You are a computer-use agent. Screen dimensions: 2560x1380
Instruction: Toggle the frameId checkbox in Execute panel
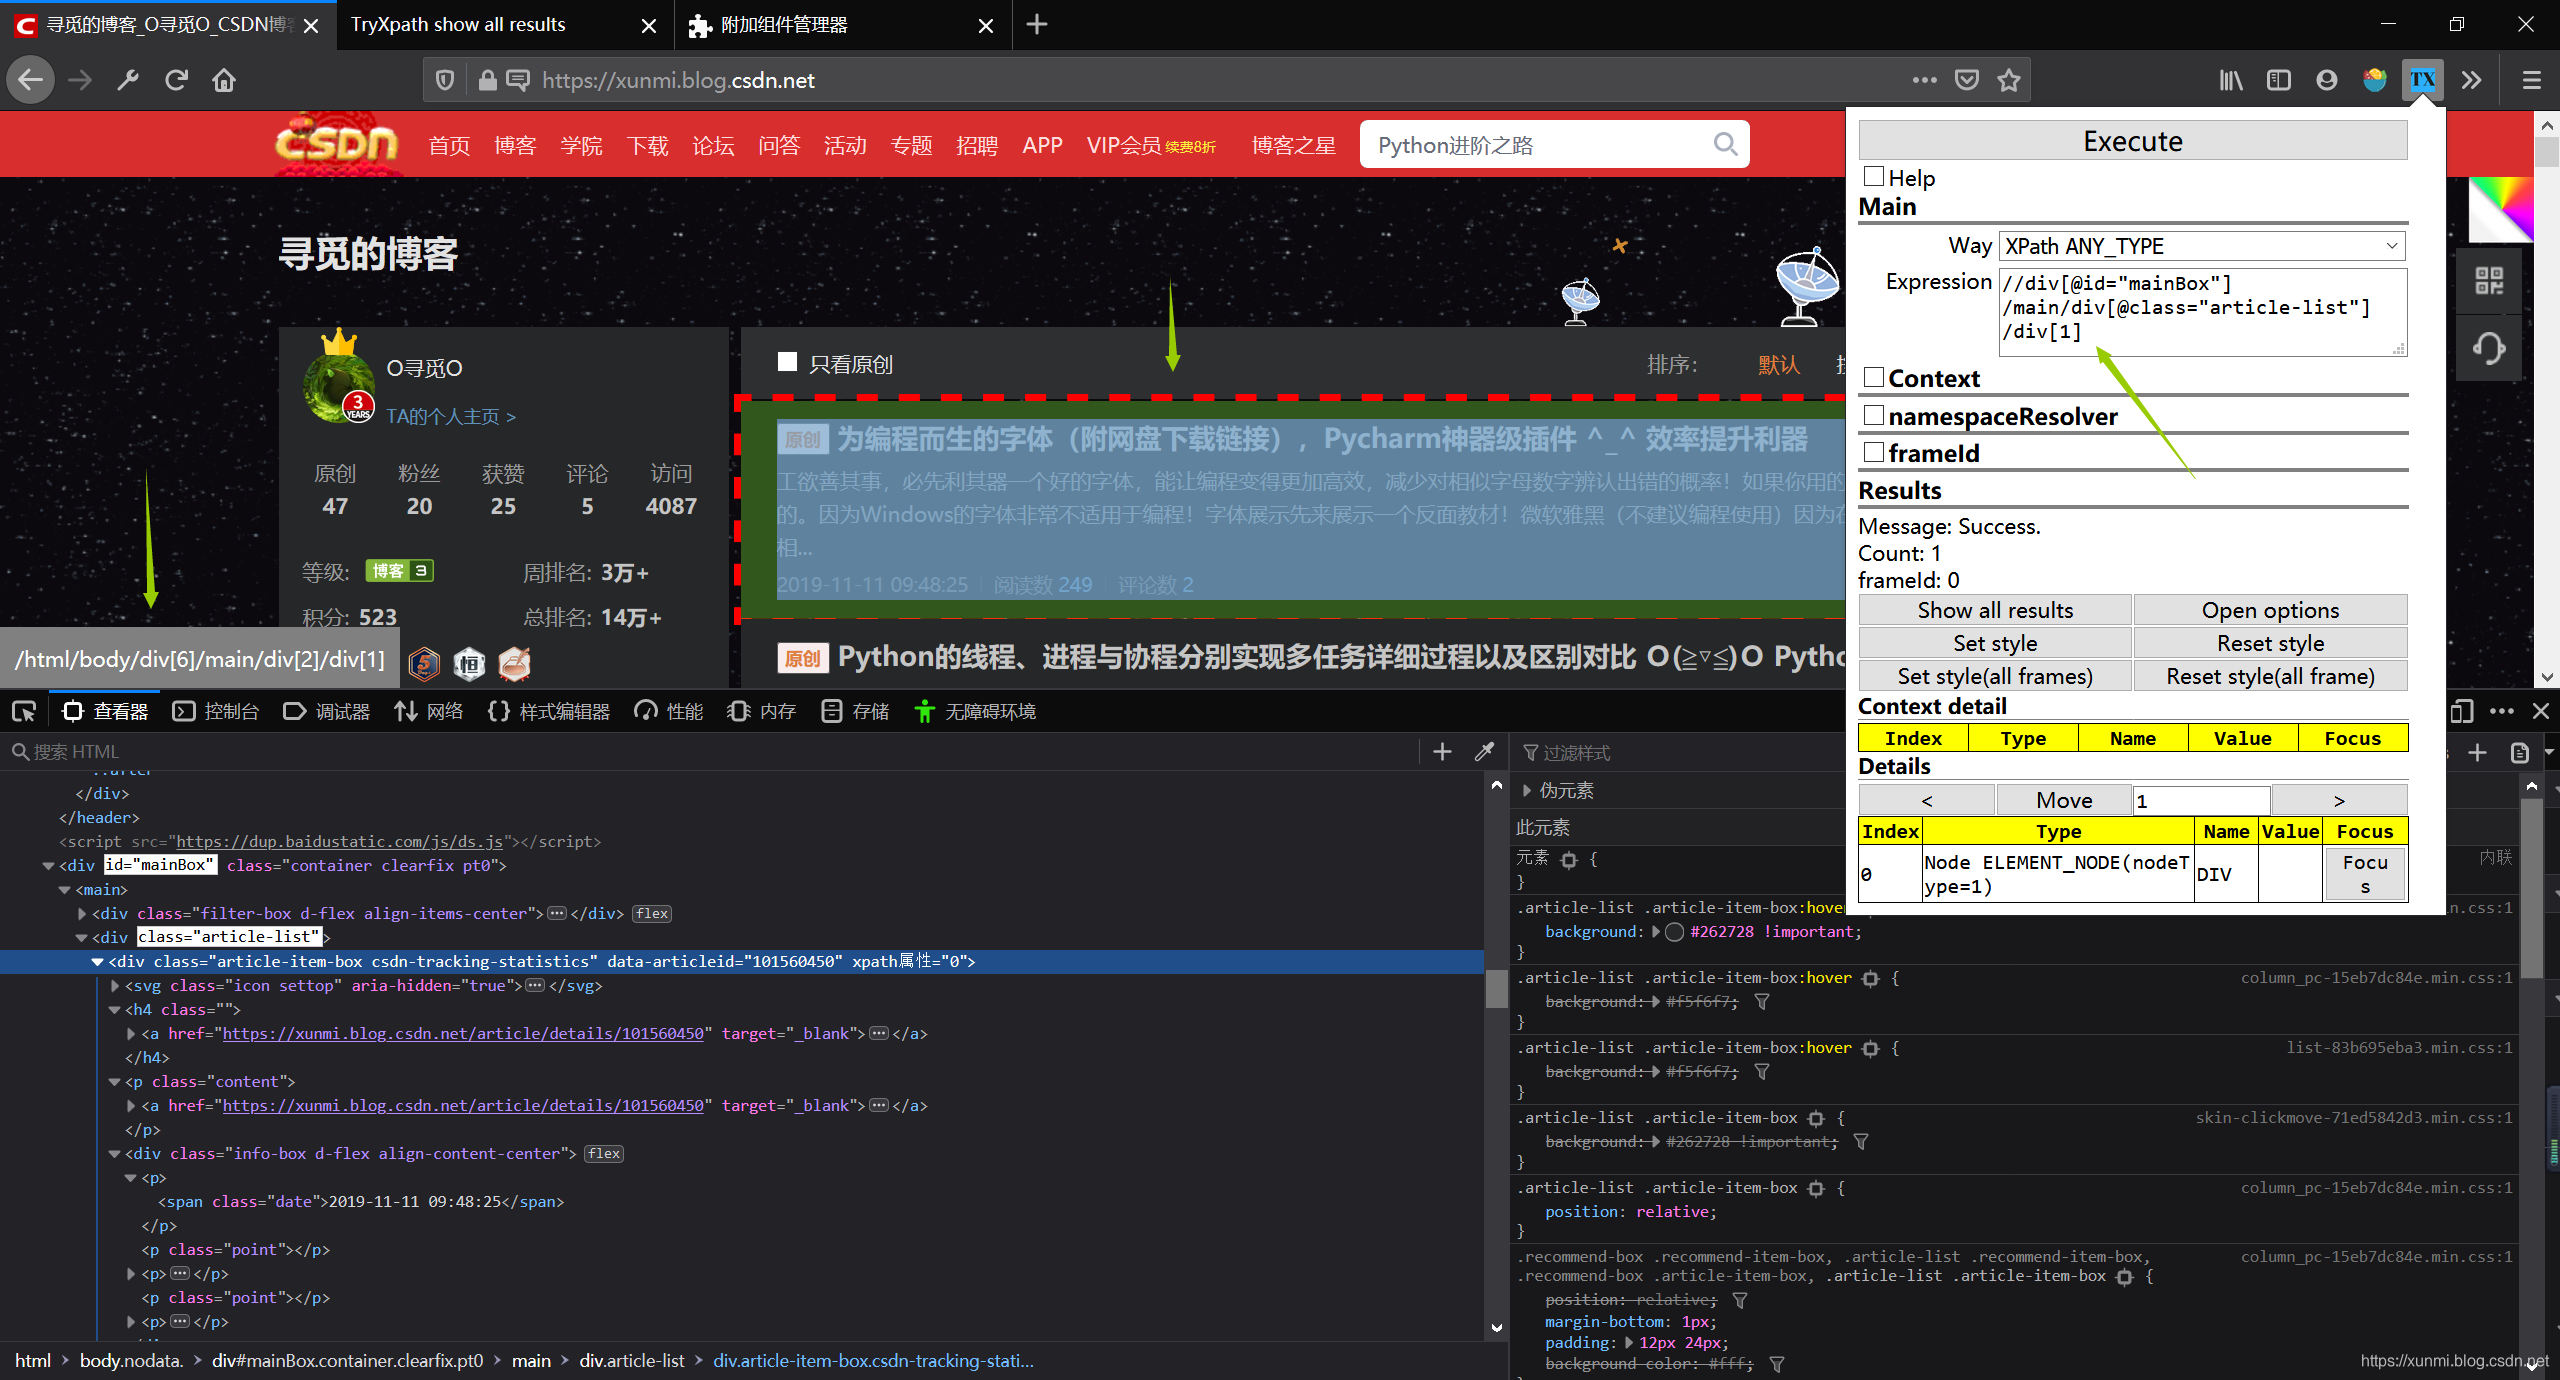1874,450
